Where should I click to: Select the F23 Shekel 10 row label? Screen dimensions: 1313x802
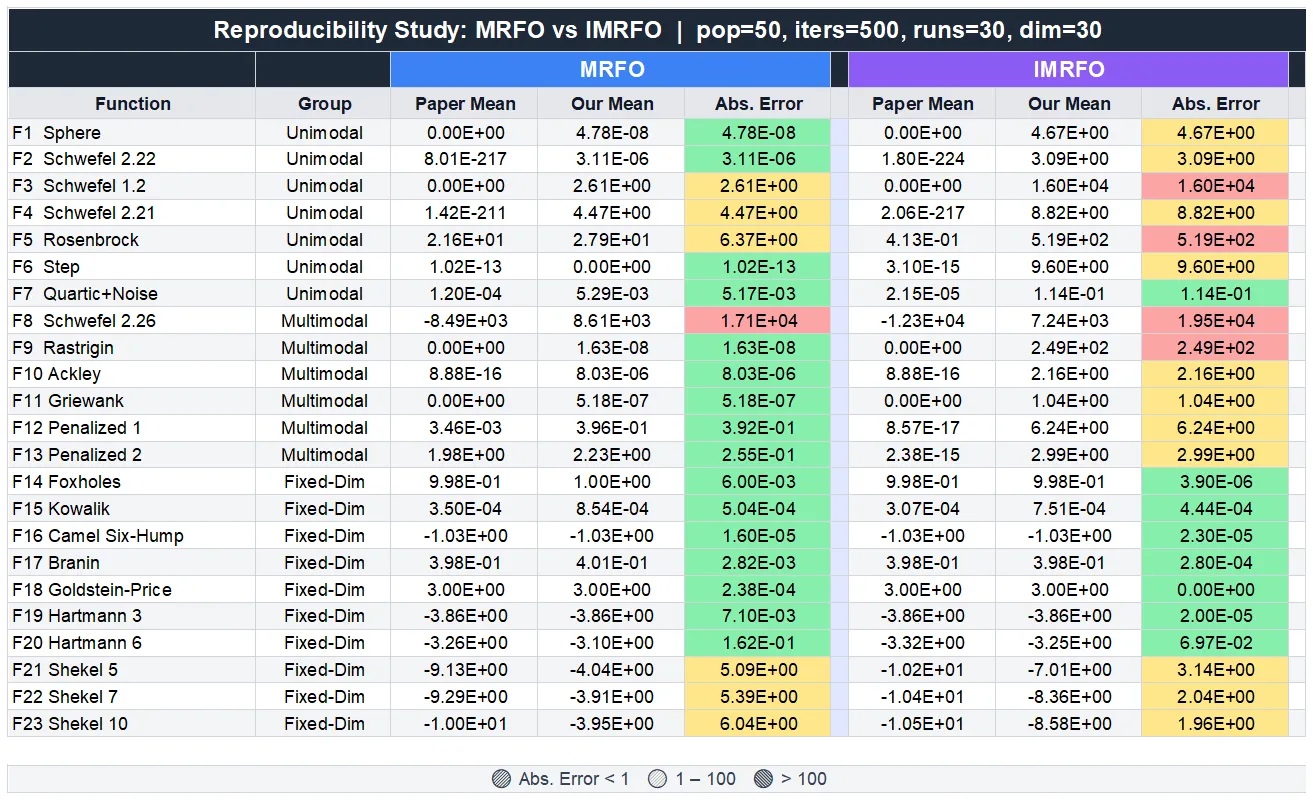pos(70,724)
